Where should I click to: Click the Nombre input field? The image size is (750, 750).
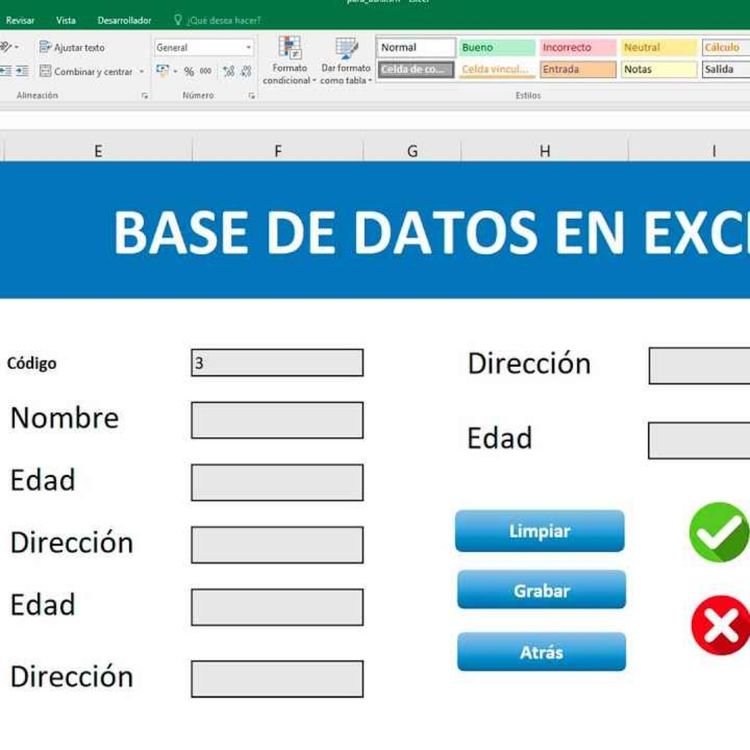pyautogui.click(x=277, y=420)
